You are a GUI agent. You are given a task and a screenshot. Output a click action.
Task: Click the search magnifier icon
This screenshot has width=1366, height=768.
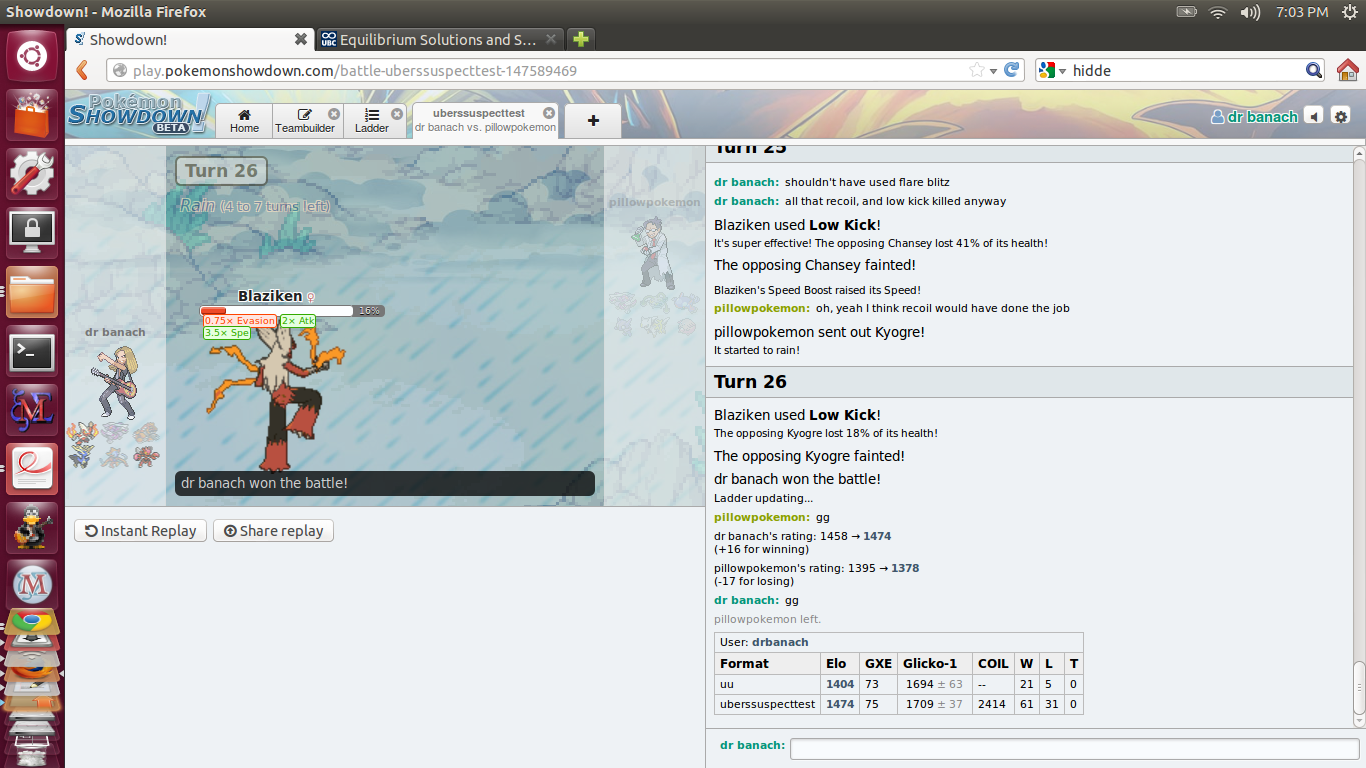(1315, 70)
